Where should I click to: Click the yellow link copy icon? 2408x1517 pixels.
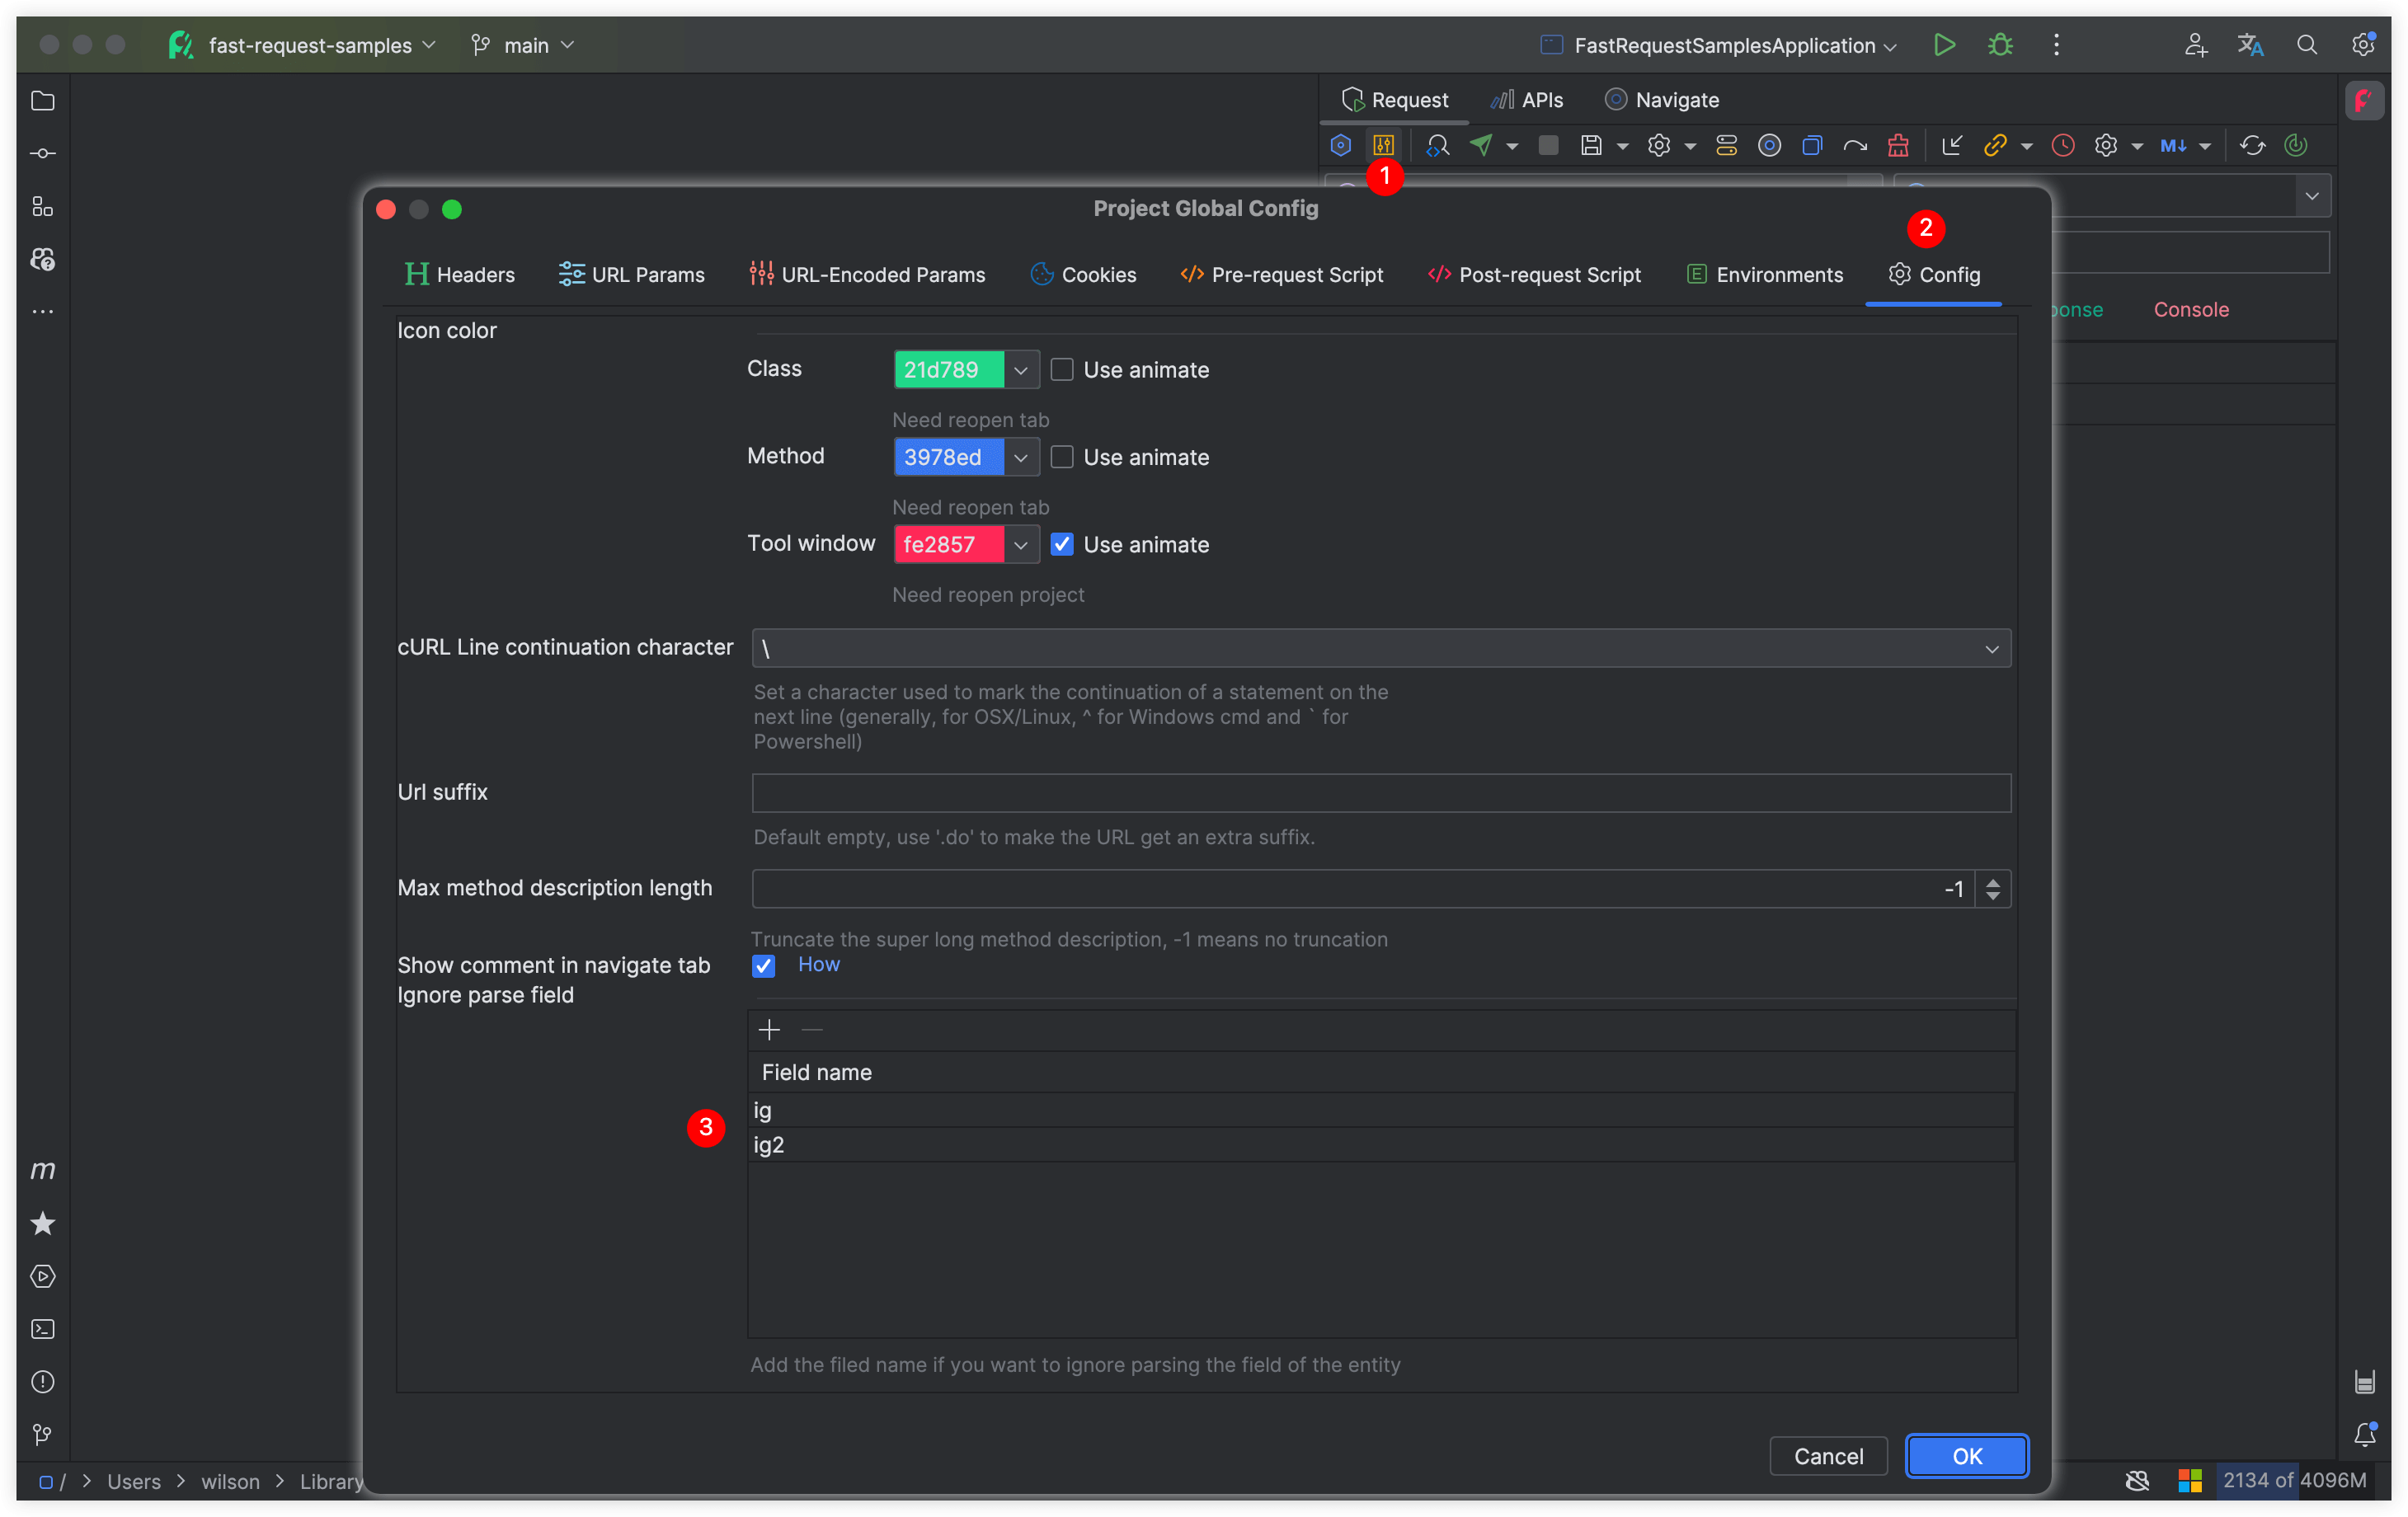point(1995,146)
